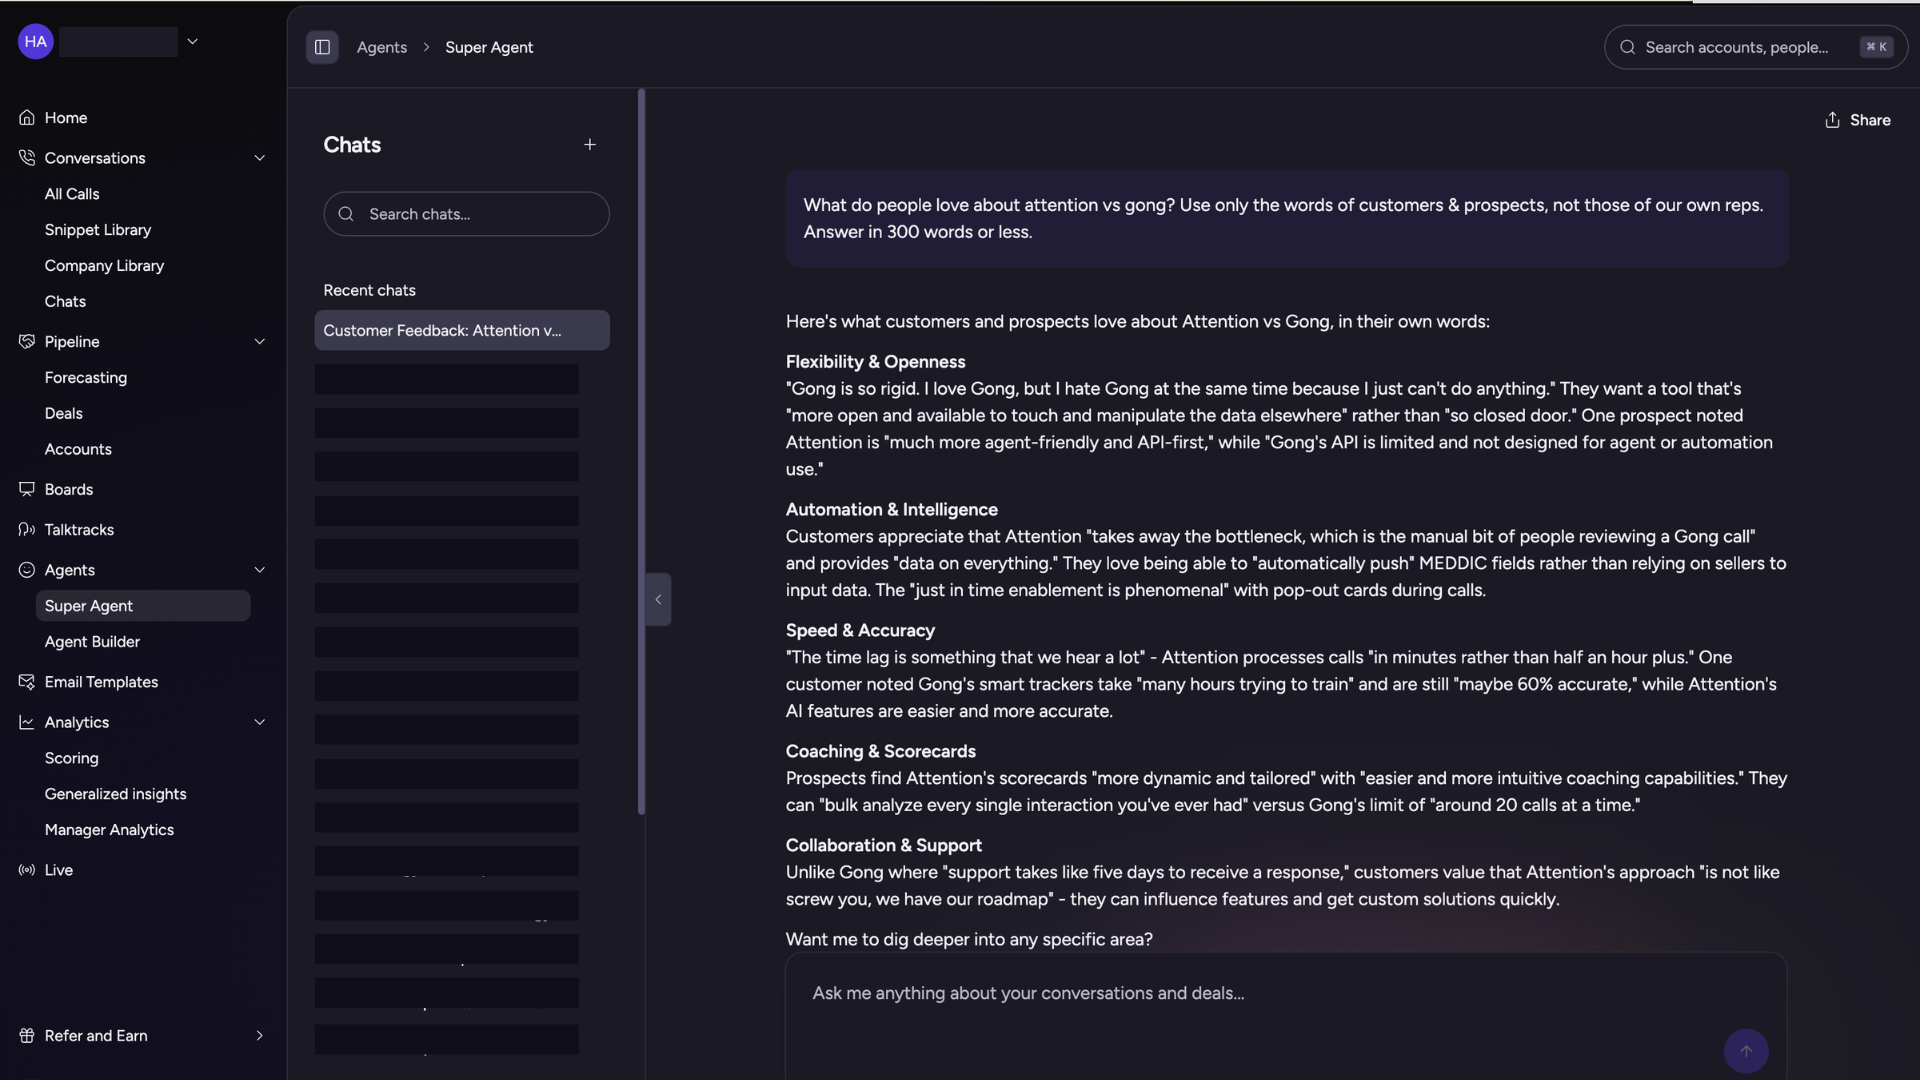Collapse the Analytics section chevron

coord(260,722)
